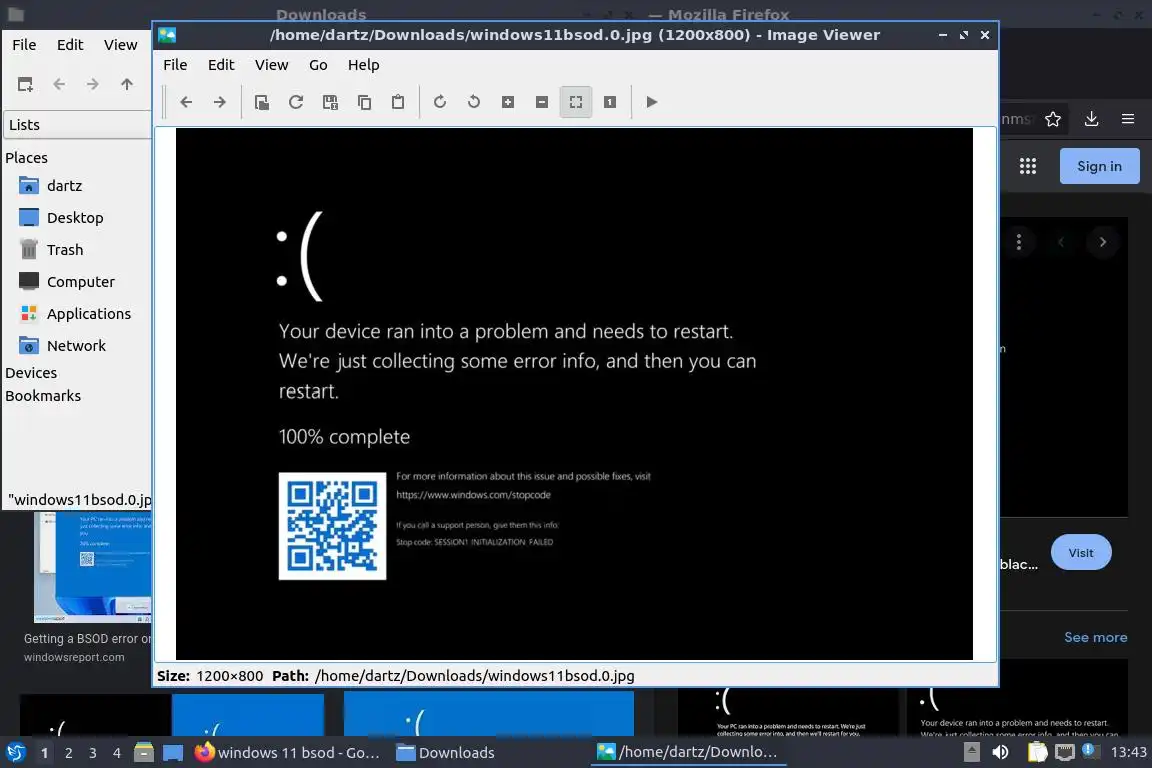Rotate the image clockwise

439,102
